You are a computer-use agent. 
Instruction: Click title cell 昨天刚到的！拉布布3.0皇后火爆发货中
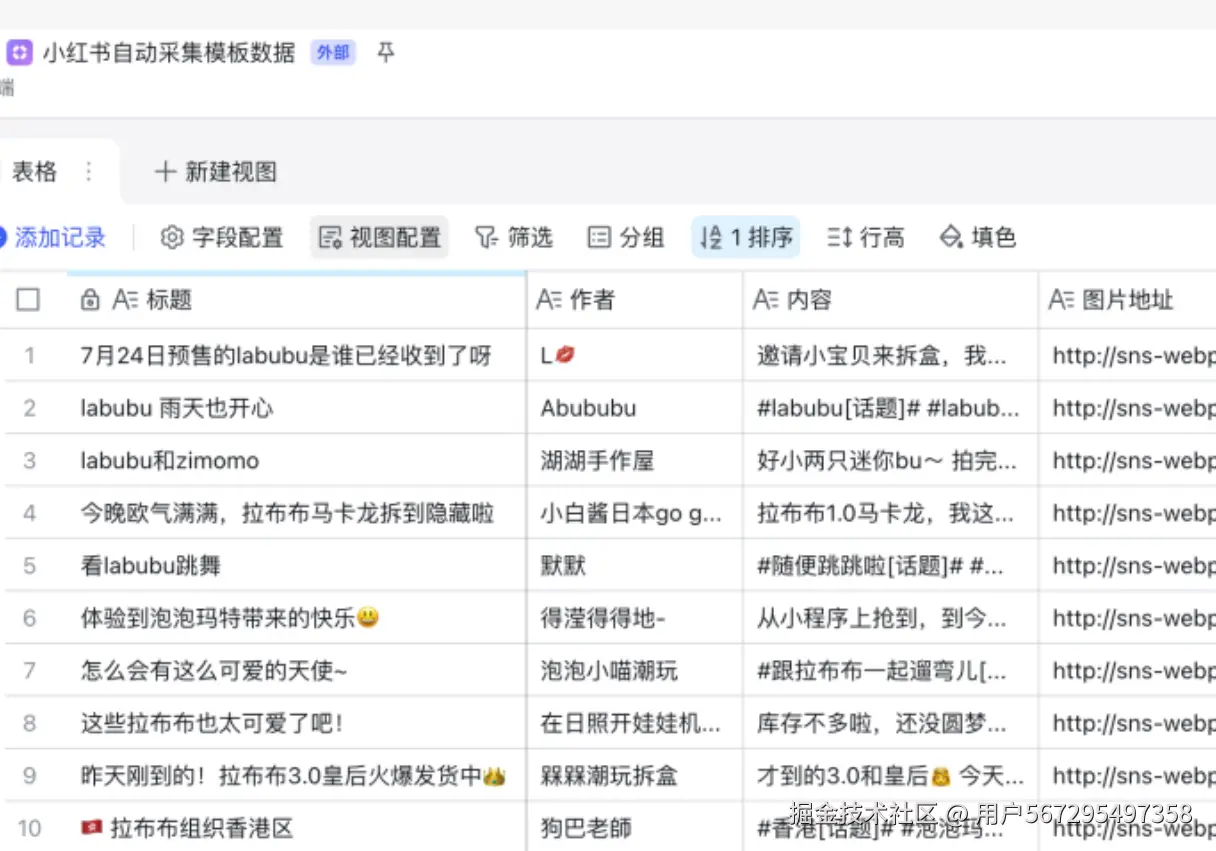click(295, 776)
